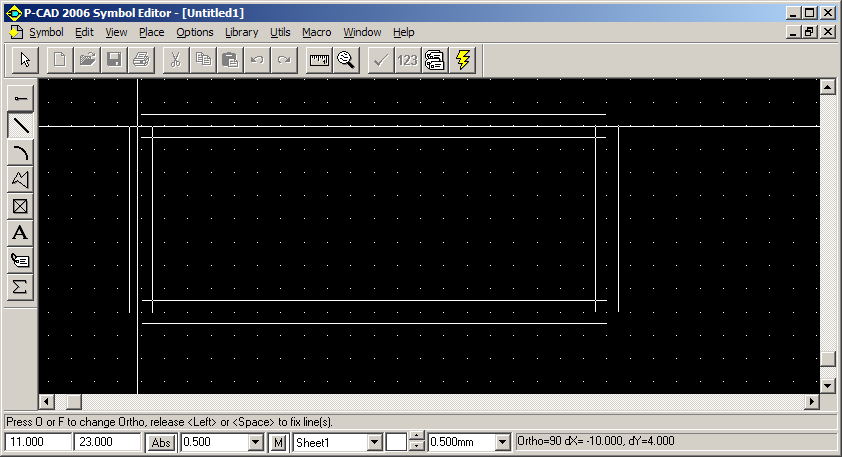
Task: Open the Place menu
Action: [x=151, y=32]
